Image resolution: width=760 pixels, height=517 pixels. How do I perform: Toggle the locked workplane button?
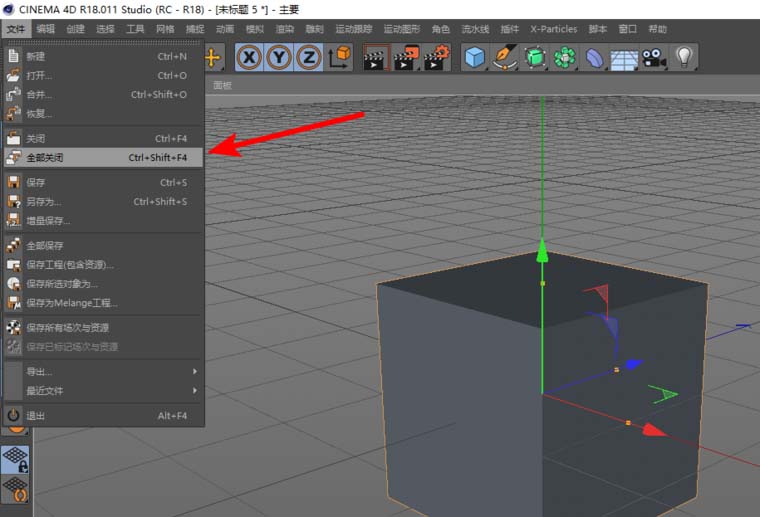click(16, 459)
